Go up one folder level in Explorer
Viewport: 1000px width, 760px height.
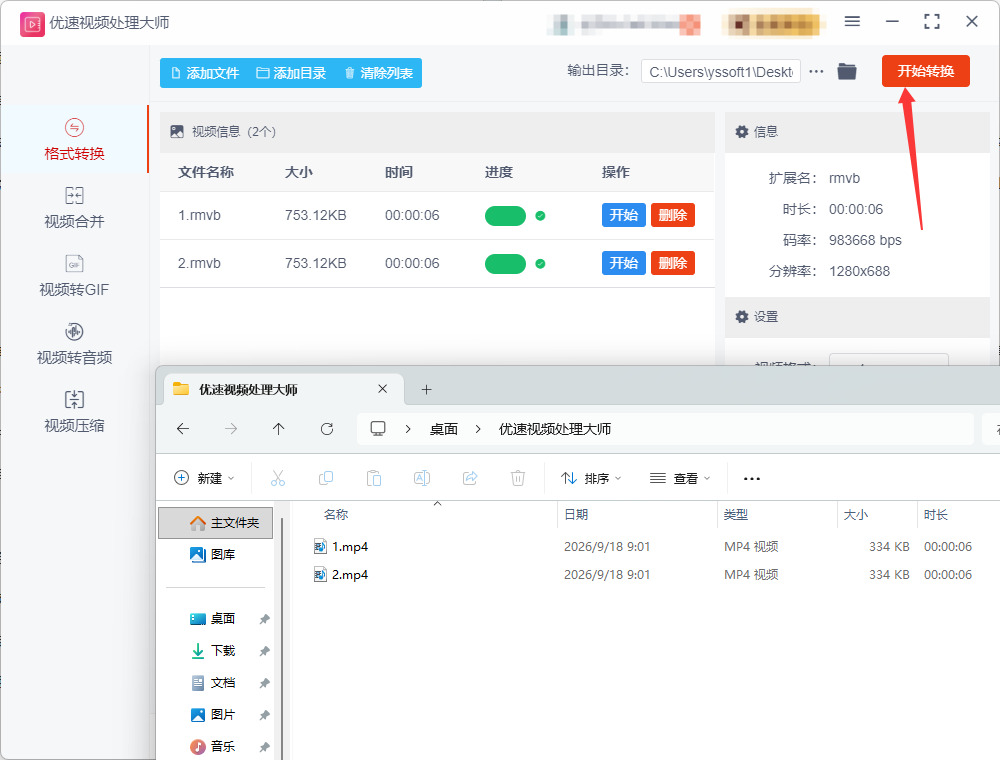pos(279,429)
